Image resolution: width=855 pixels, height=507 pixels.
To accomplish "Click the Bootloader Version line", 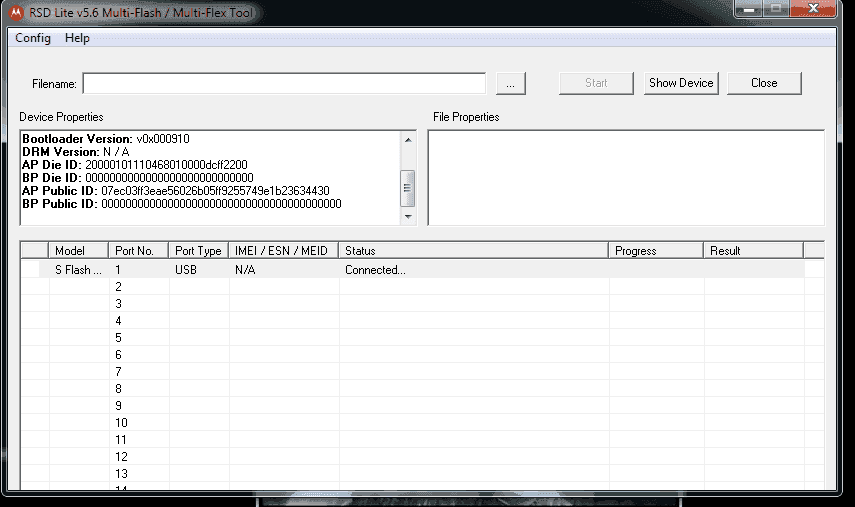I will pos(106,138).
